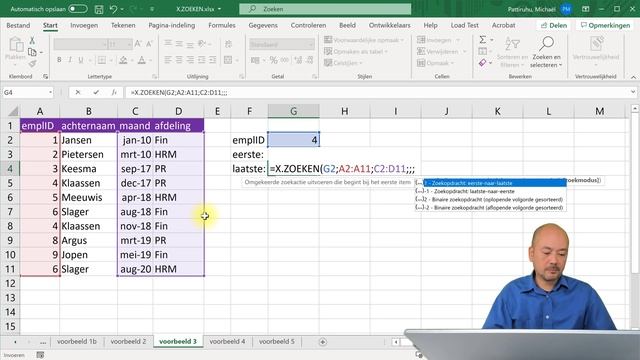Open the Opmaak cells dropdown
The height and width of the screenshot is (360, 640).
coord(435,63)
